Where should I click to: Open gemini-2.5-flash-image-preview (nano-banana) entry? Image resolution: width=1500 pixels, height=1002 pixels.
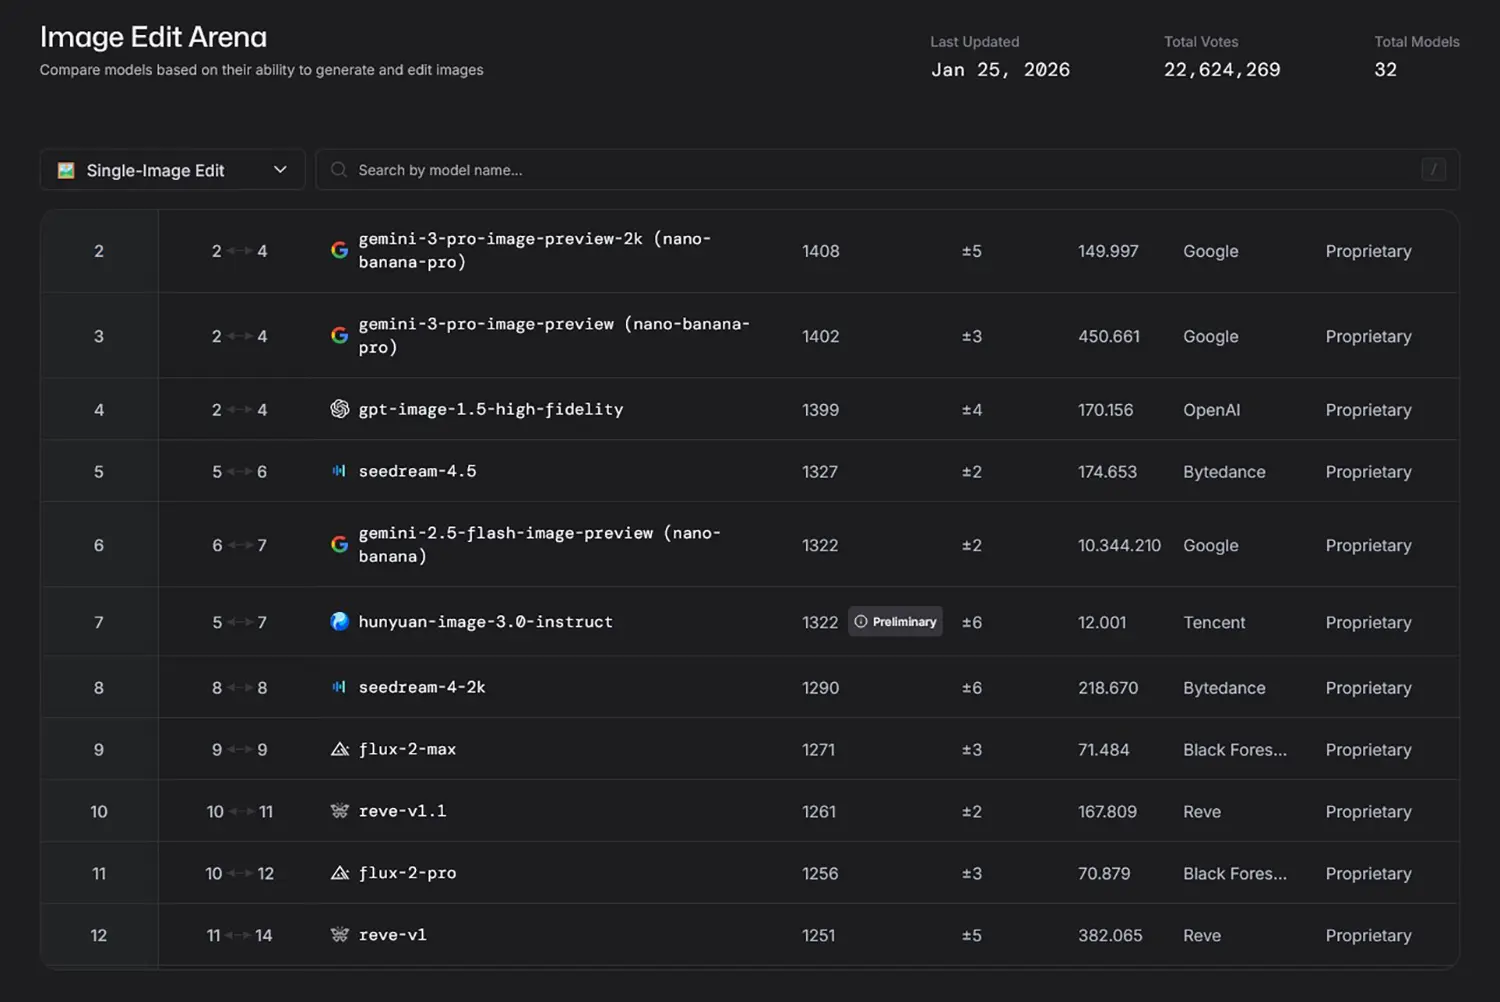(x=539, y=545)
